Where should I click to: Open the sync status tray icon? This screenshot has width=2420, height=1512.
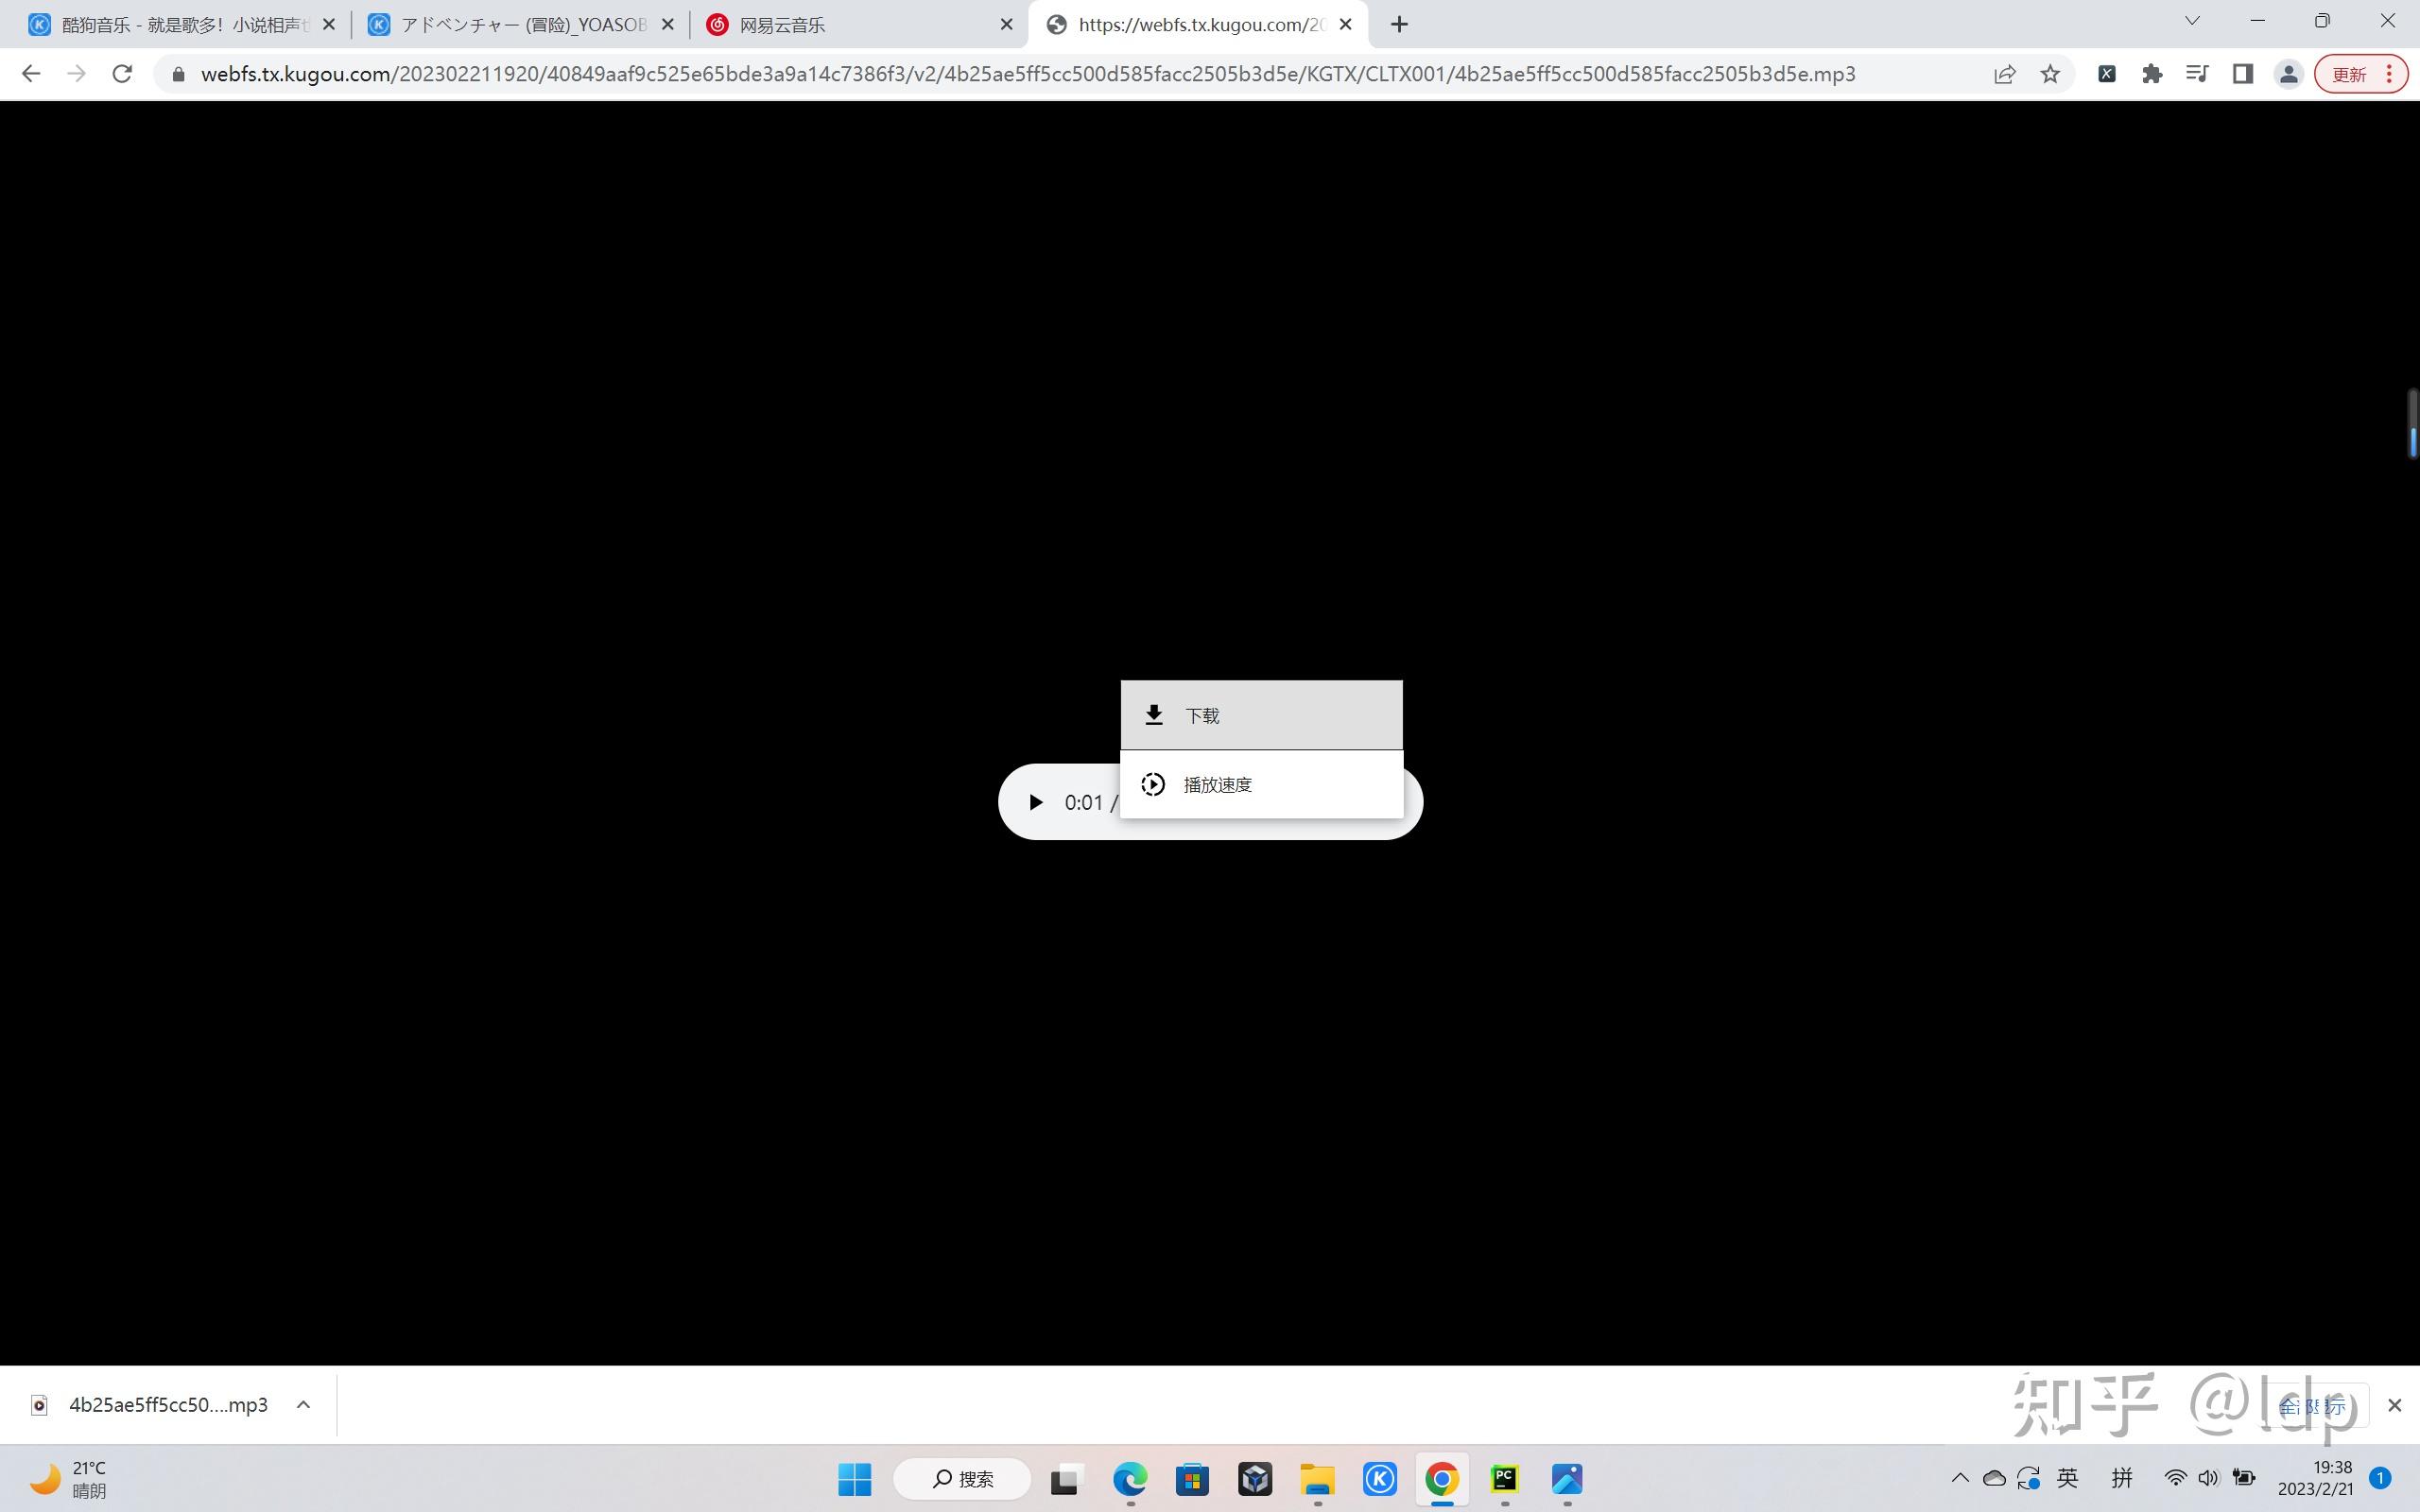[2028, 1478]
